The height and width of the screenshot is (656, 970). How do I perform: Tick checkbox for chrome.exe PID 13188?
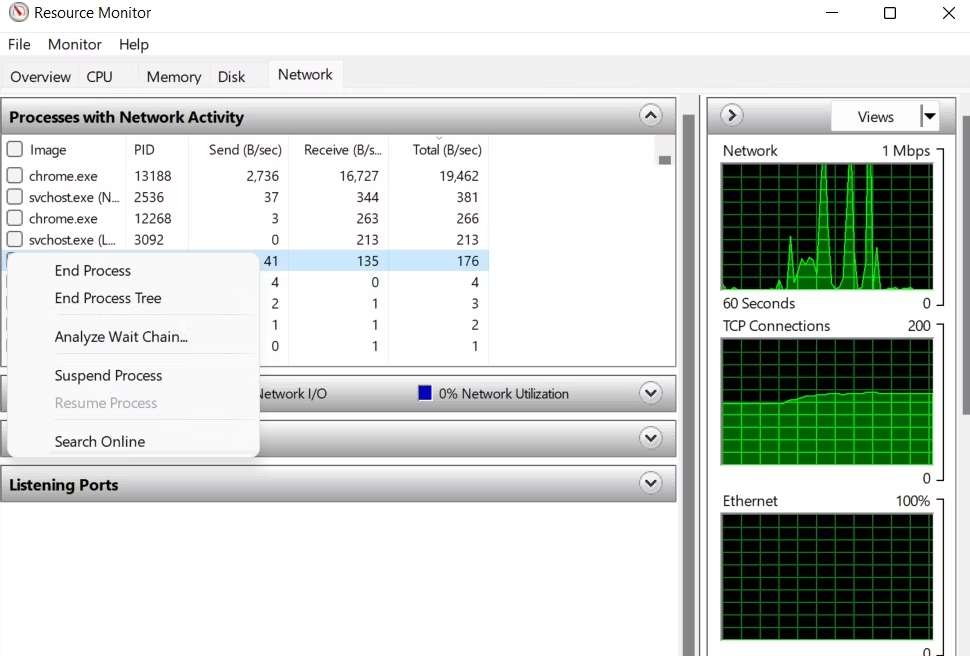pyautogui.click(x=15, y=176)
